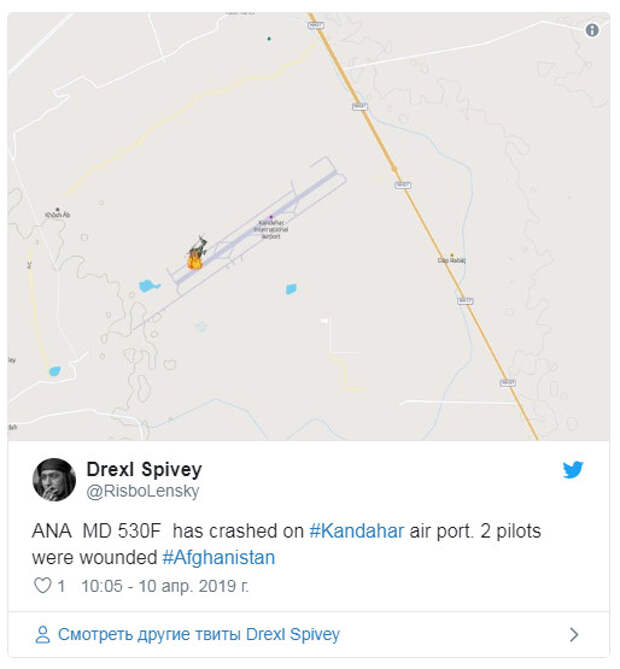Click the info icon on the map
620x669 pixels.
592,30
